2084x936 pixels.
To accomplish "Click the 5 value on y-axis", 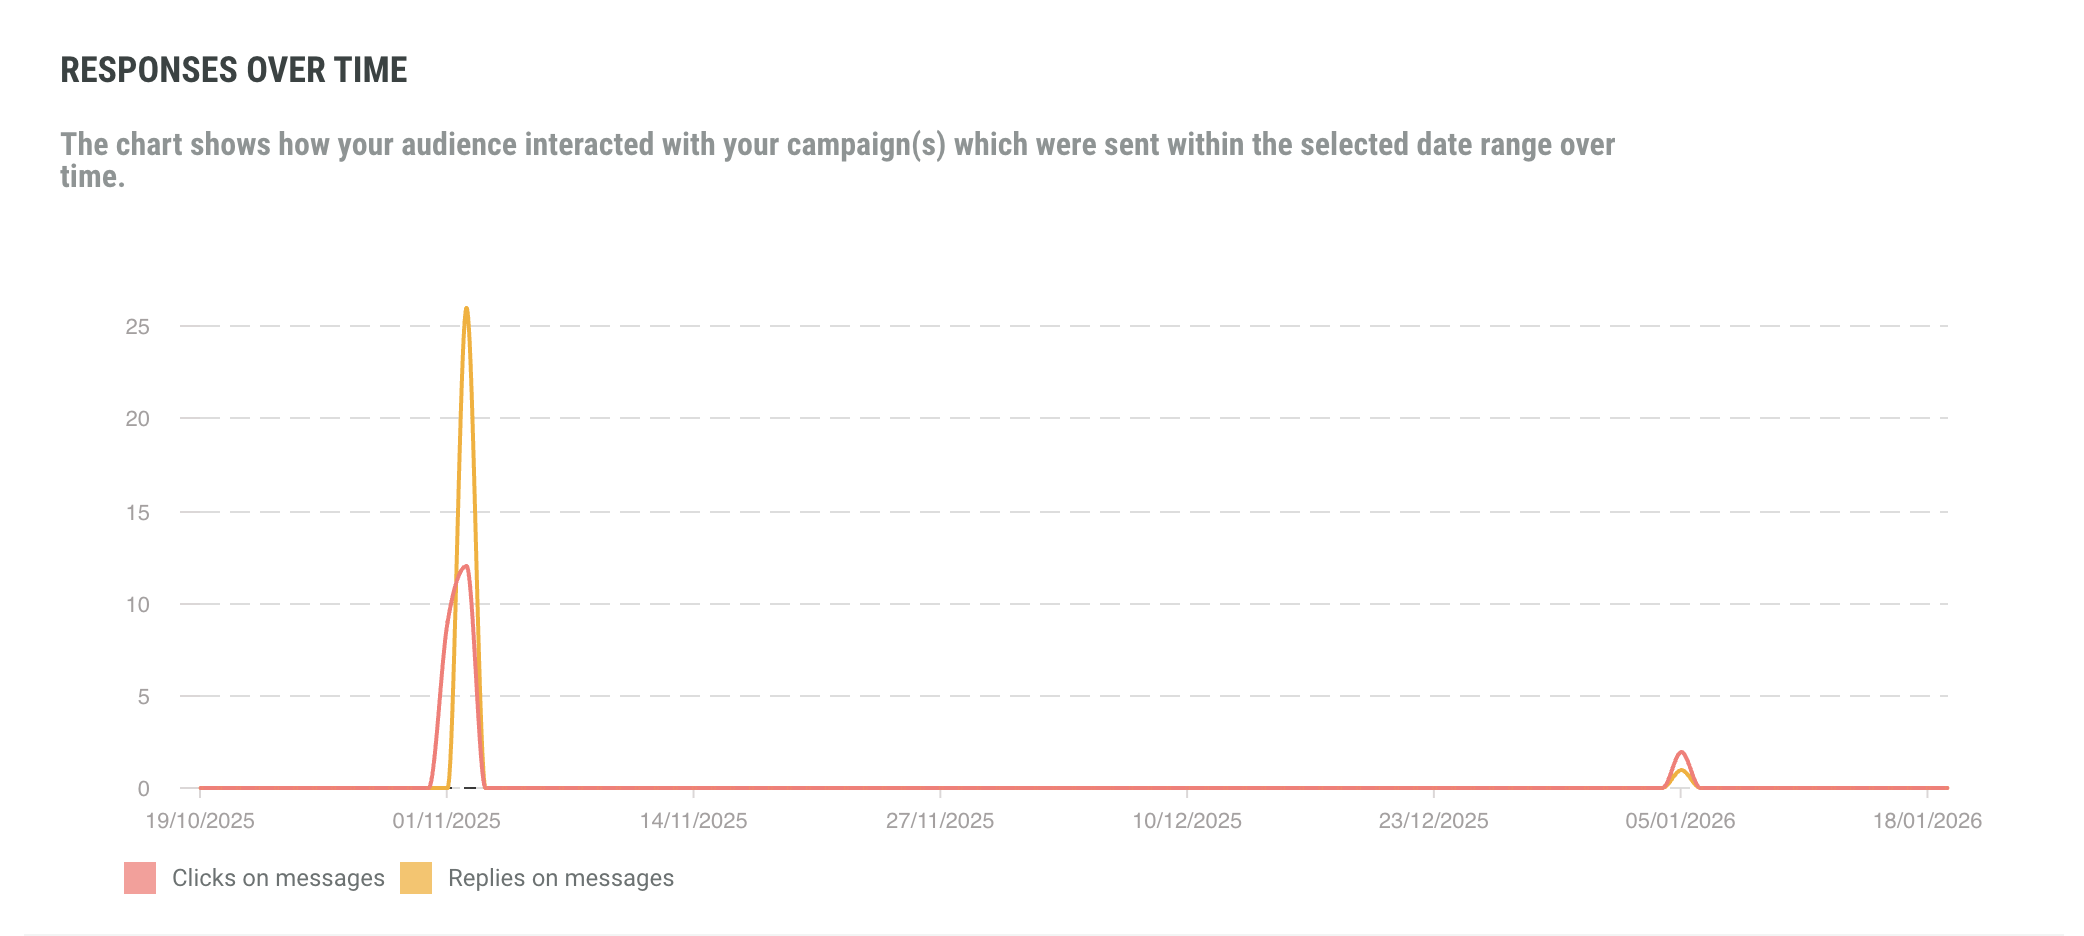I will [x=144, y=697].
